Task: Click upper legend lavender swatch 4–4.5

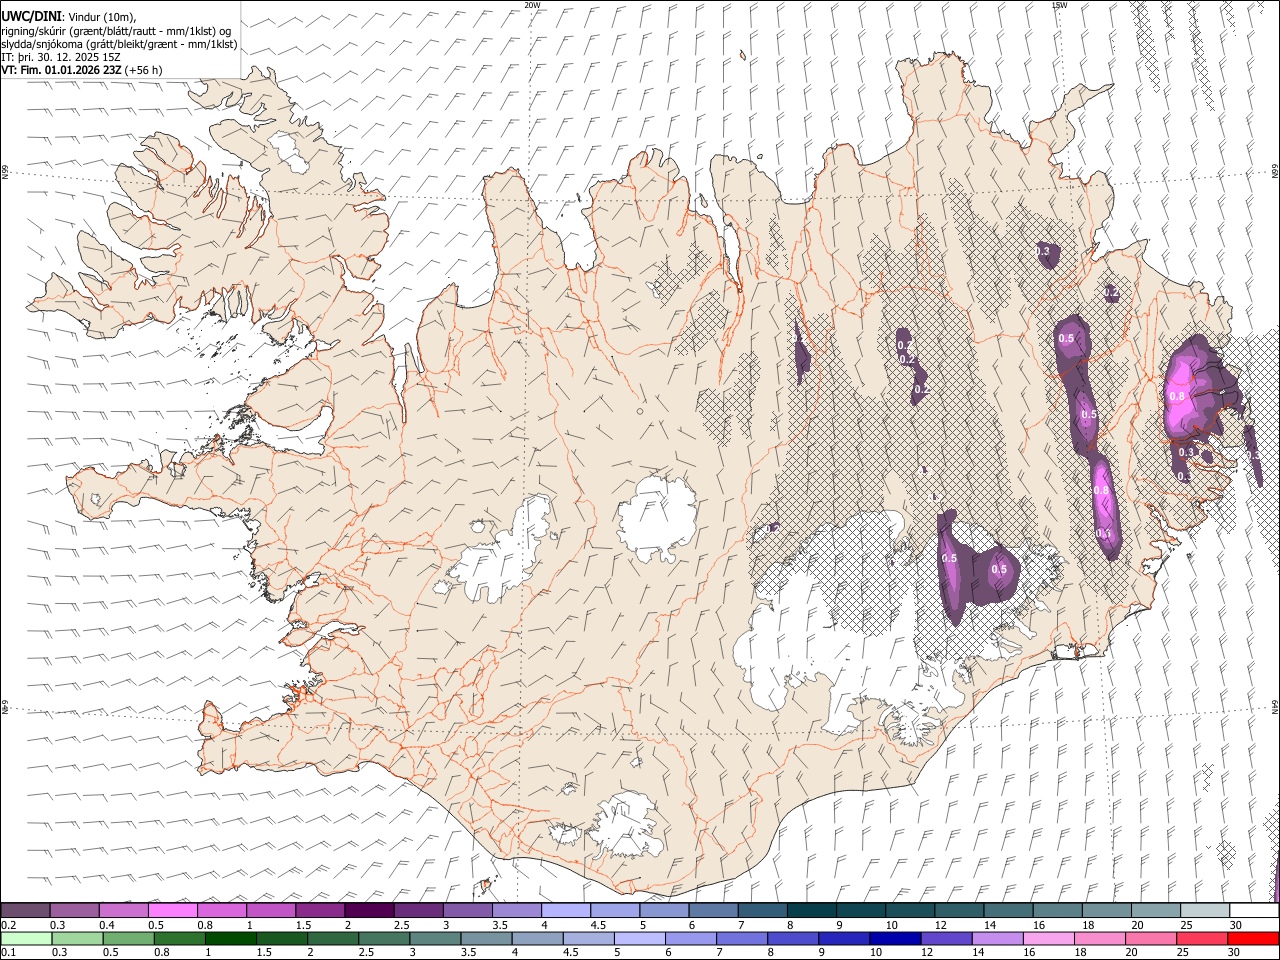Action: click(566, 910)
